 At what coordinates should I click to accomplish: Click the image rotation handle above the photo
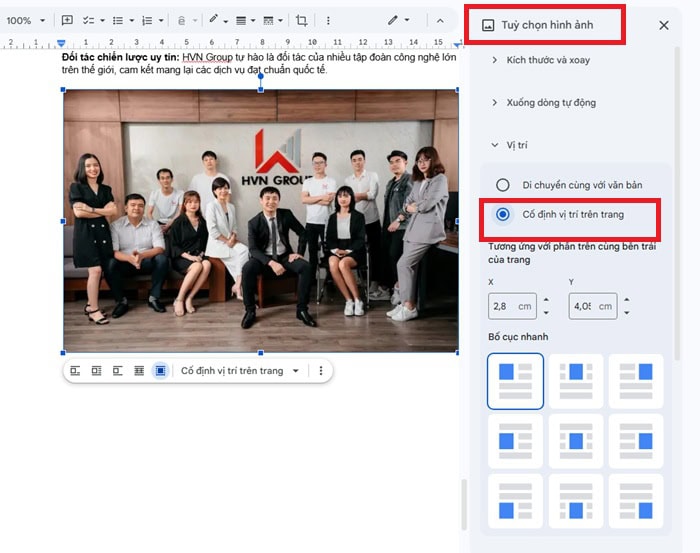tap(261, 76)
